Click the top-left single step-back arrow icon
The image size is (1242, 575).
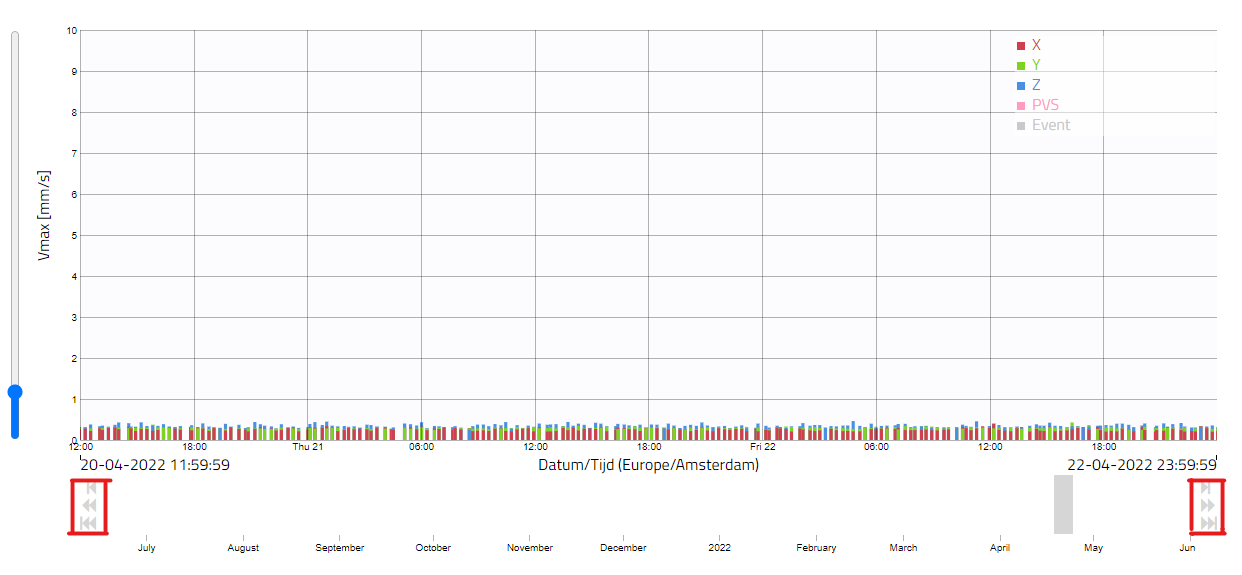(90, 488)
